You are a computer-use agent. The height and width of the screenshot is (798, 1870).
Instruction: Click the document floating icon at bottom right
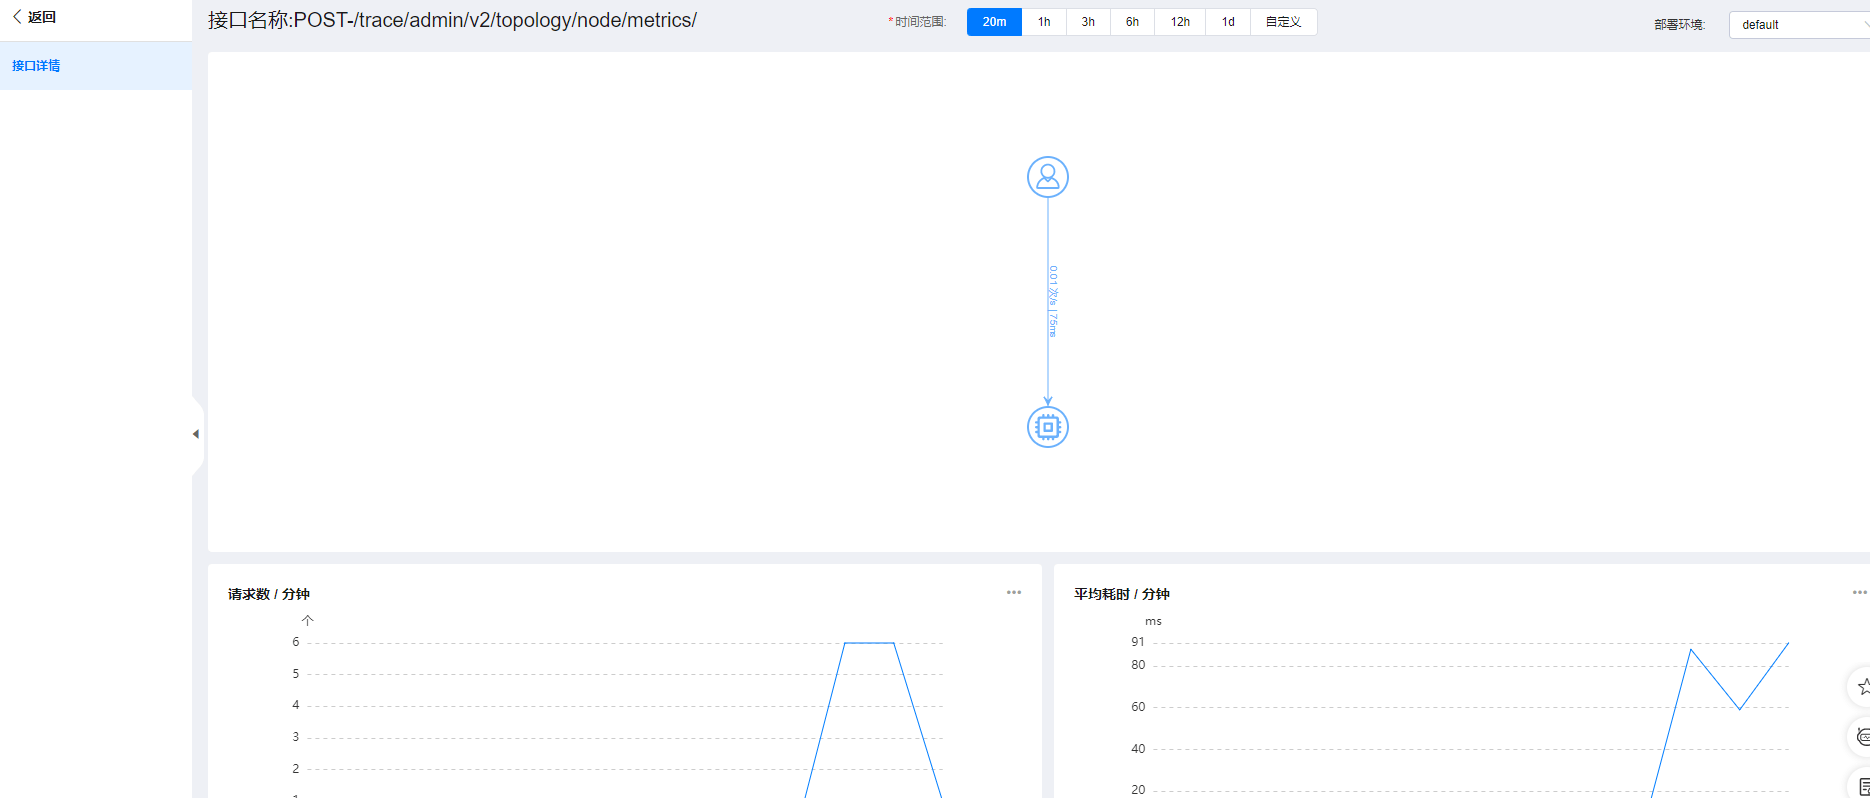tap(1862, 786)
